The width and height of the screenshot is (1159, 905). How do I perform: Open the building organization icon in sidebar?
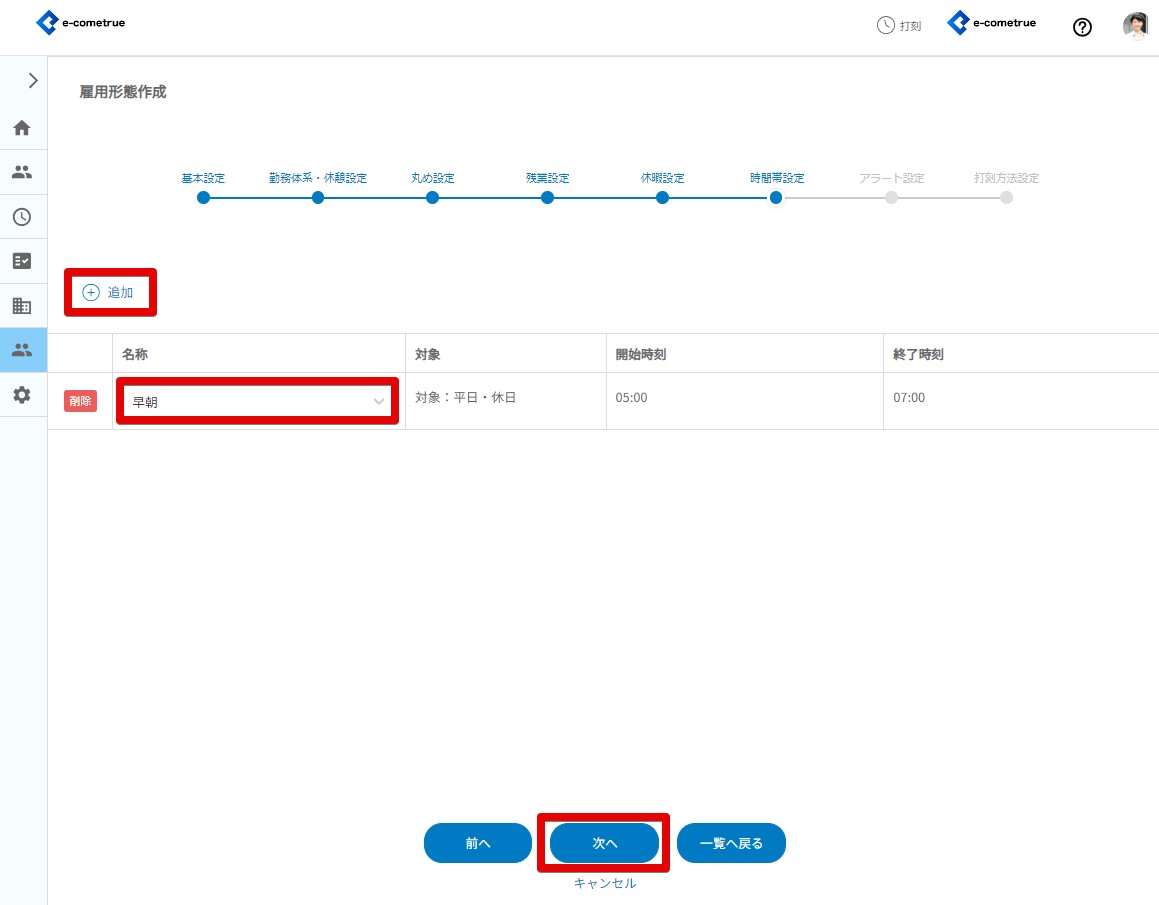pos(22,305)
